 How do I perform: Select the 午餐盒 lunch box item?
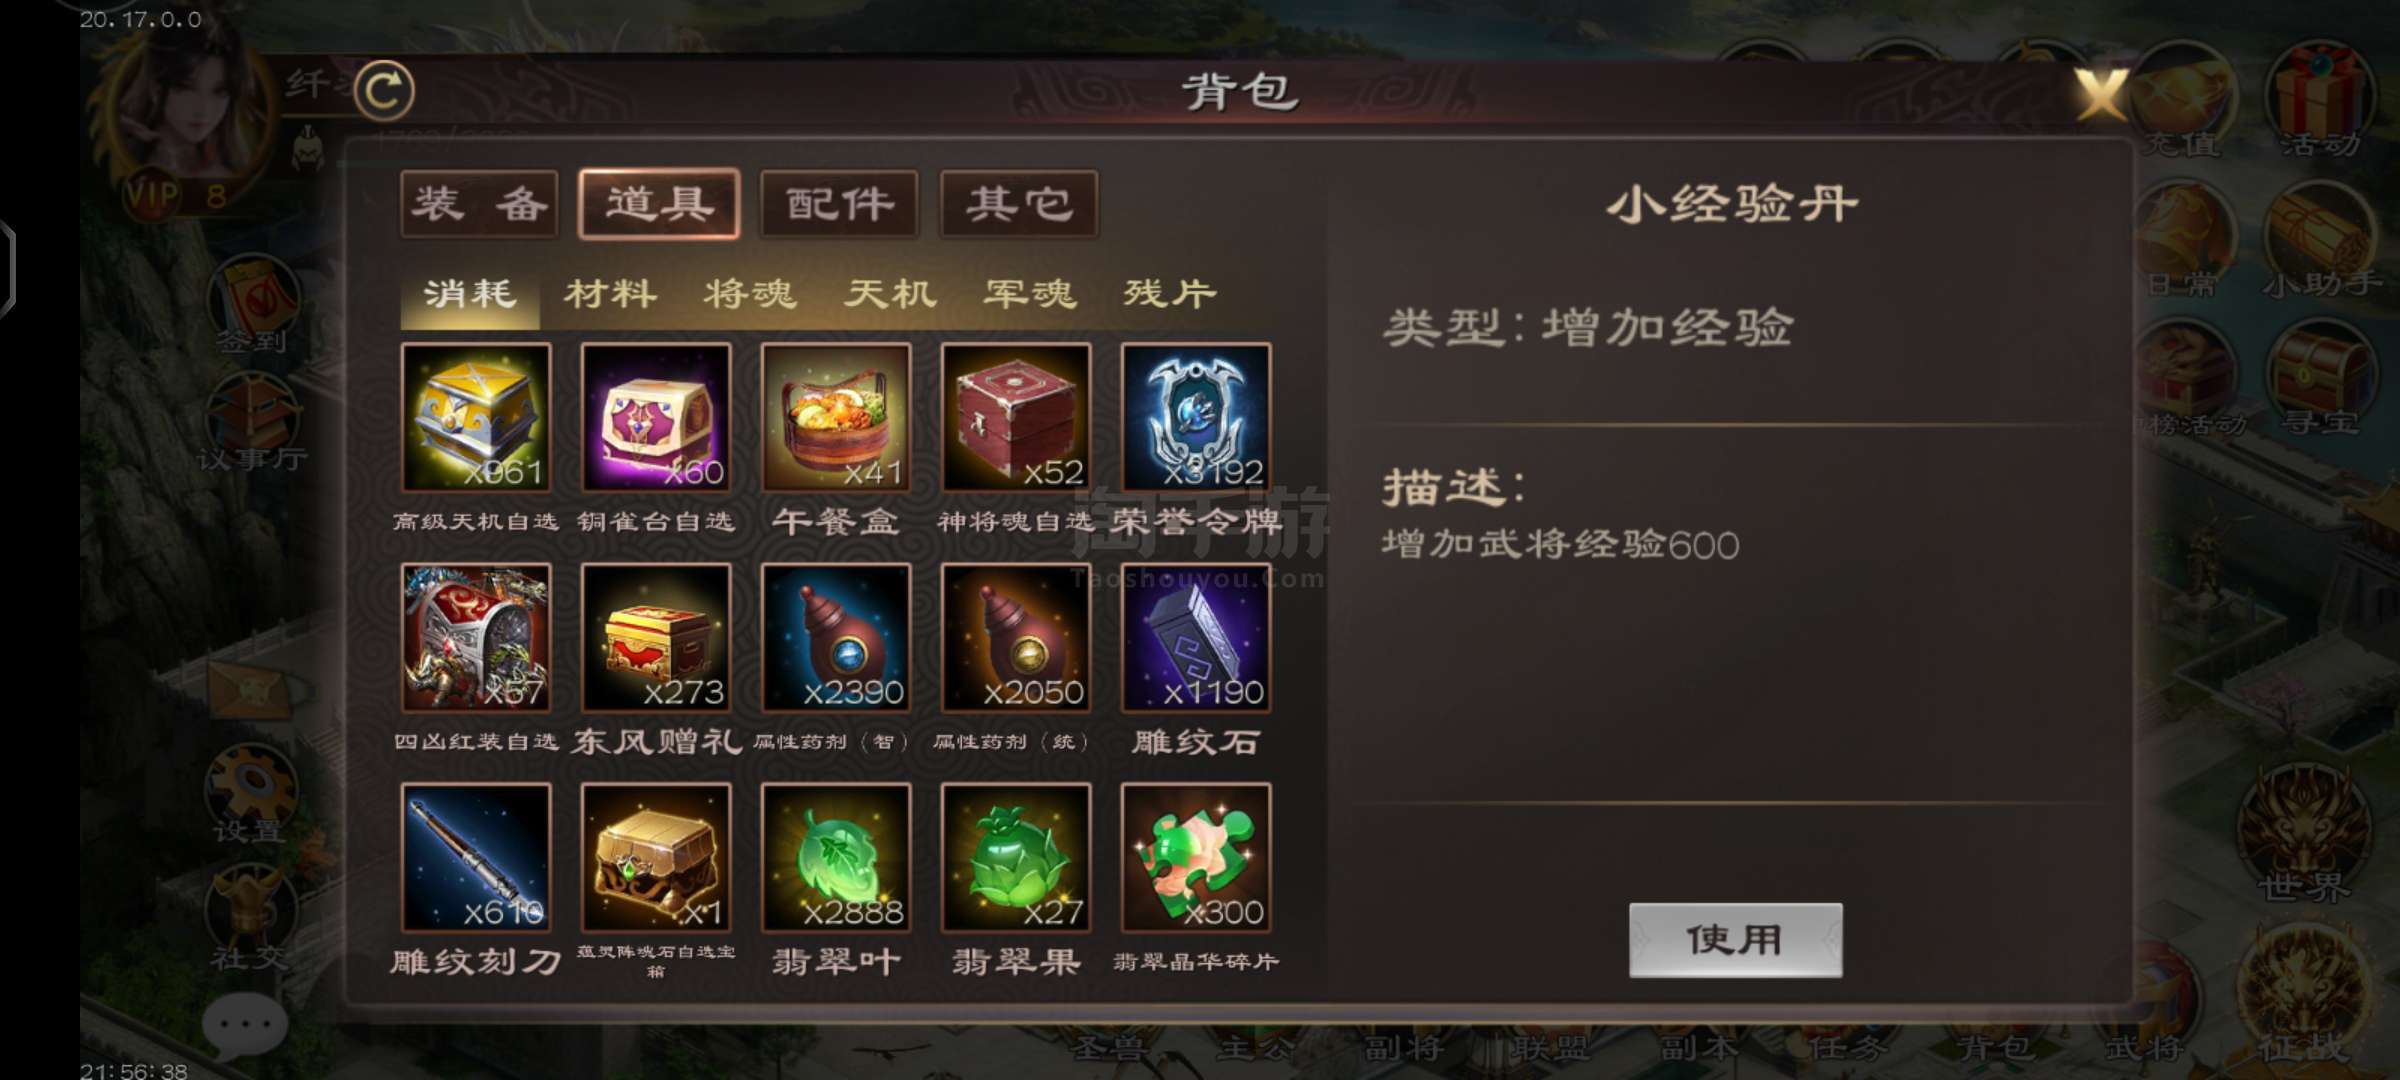[x=836, y=417]
